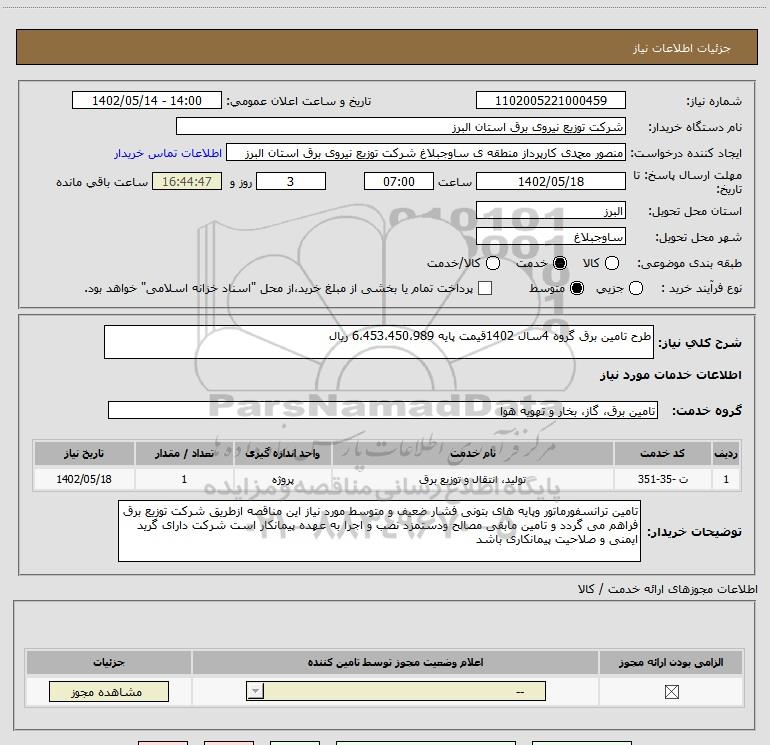Image resolution: width=770 pixels, height=745 pixels.
Task: Click remaining time field 16:44:47
Action: (x=187, y=182)
